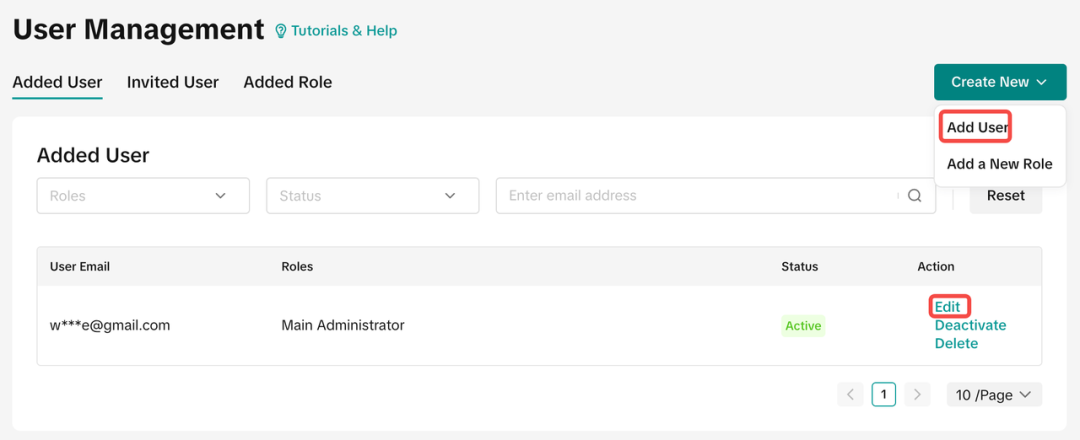Switch to the Invited User tab
This screenshot has height=440, width=1080.
click(172, 82)
